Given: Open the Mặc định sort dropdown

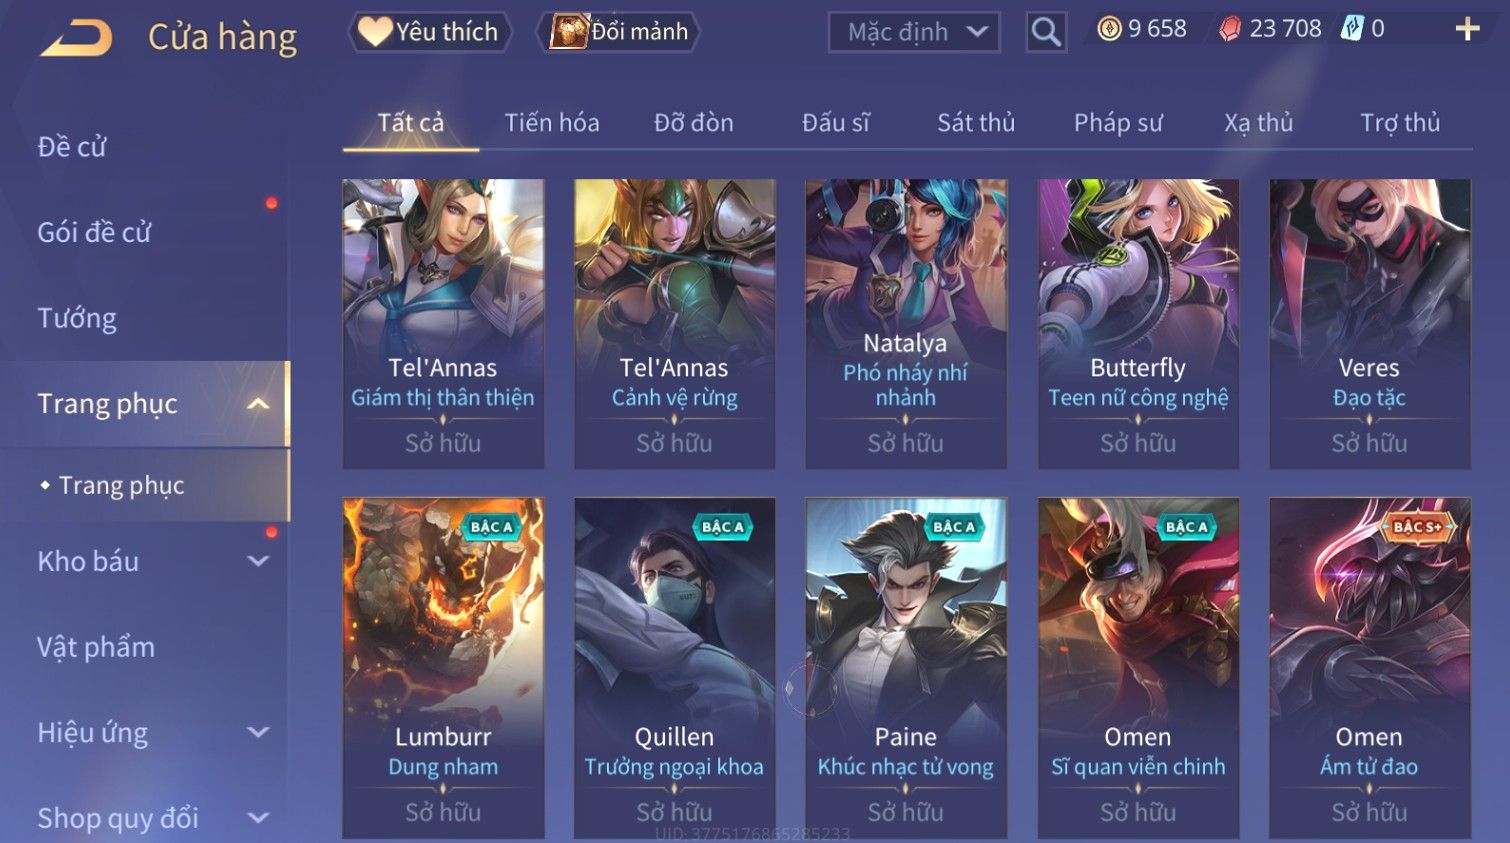Looking at the screenshot, I should 914,32.
